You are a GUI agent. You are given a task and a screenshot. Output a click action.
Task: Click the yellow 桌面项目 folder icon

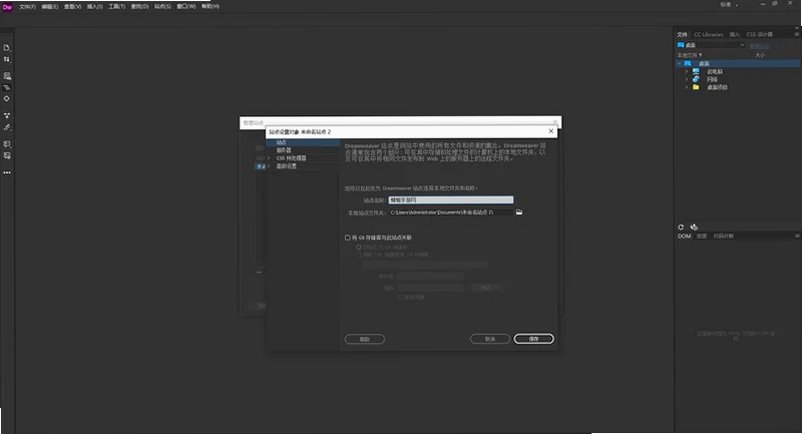pyautogui.click(x=696, y=87)
